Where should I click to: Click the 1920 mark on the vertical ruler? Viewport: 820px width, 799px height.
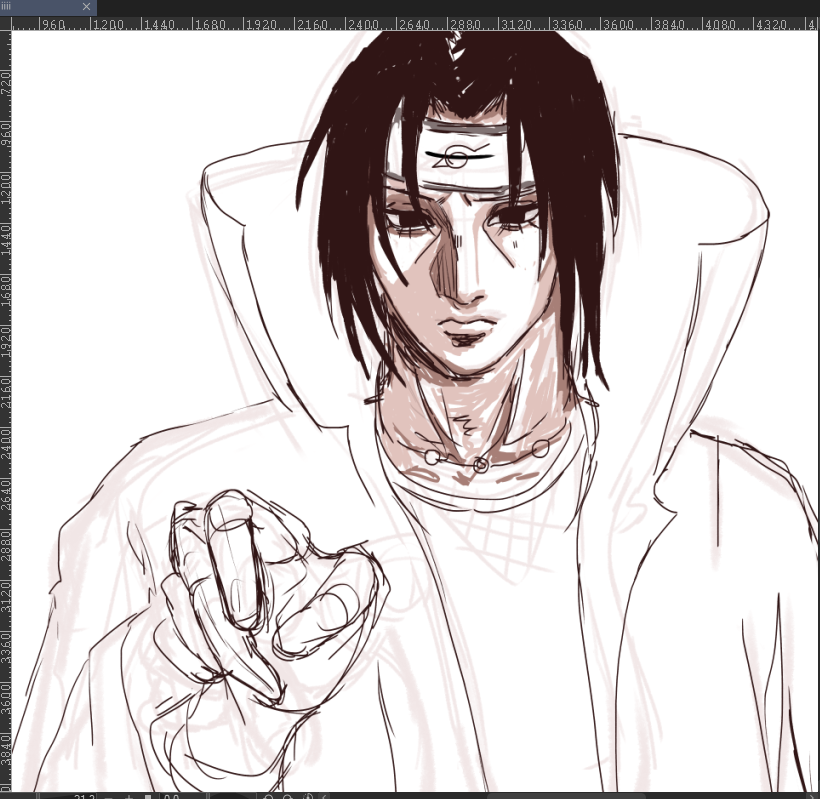(6, 341)
